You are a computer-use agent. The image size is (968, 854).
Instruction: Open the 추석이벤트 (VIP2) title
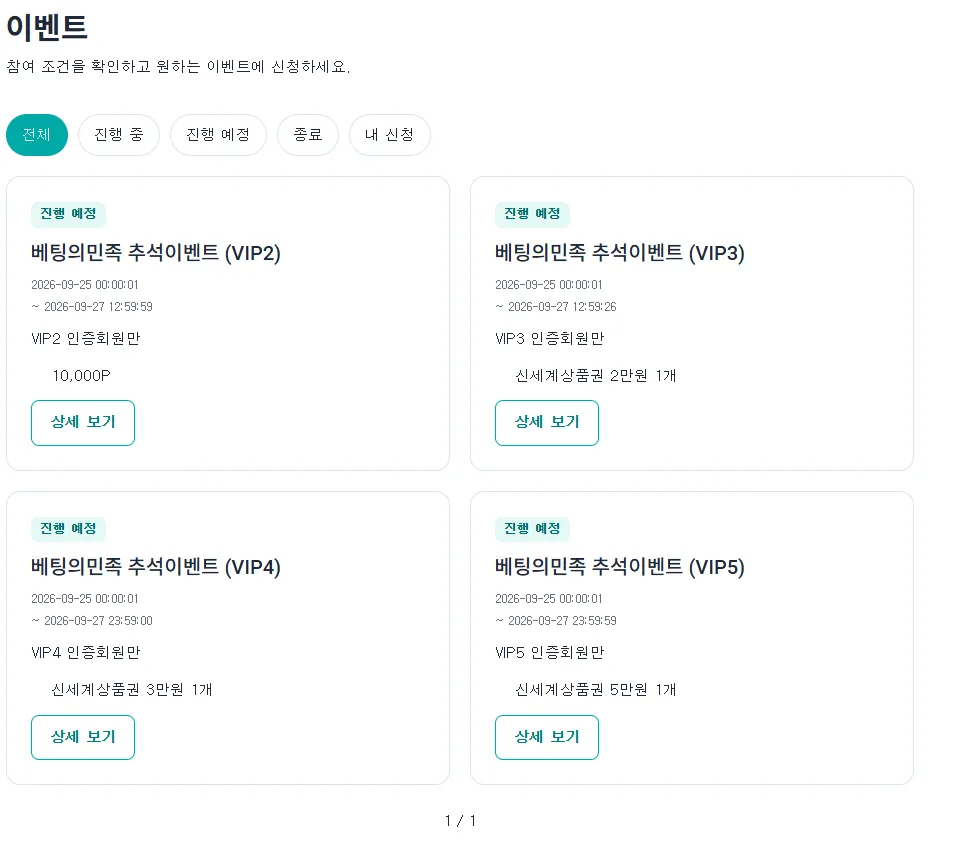[156, 253]
